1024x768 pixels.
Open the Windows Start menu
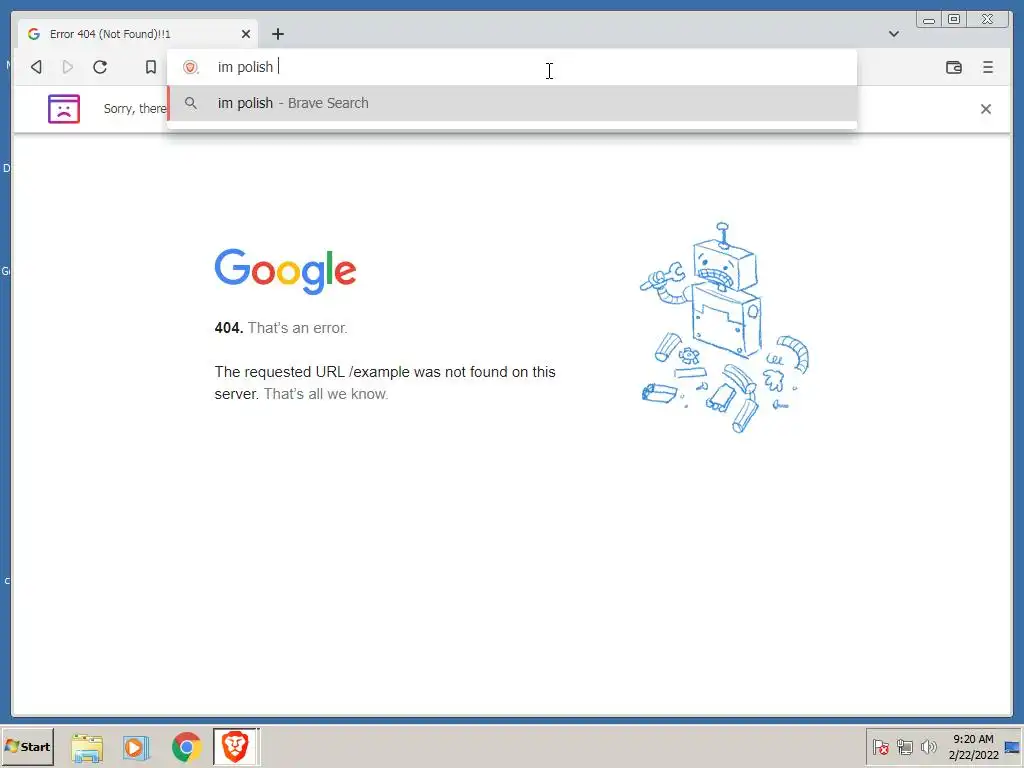[27, 746]
